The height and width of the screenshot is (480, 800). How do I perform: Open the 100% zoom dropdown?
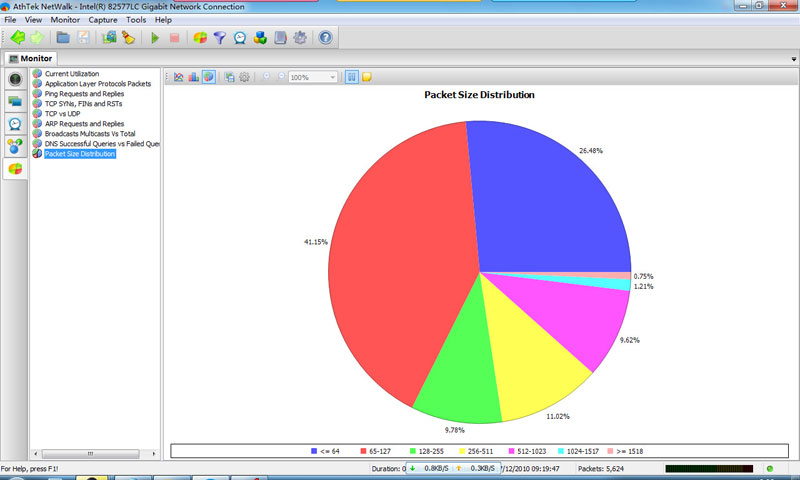[x=333, y=77]
